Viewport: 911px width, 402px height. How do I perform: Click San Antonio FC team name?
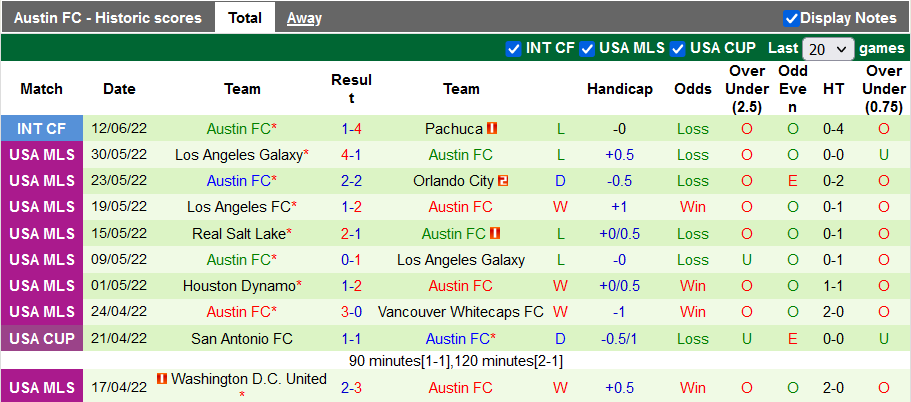pos(242,337)
